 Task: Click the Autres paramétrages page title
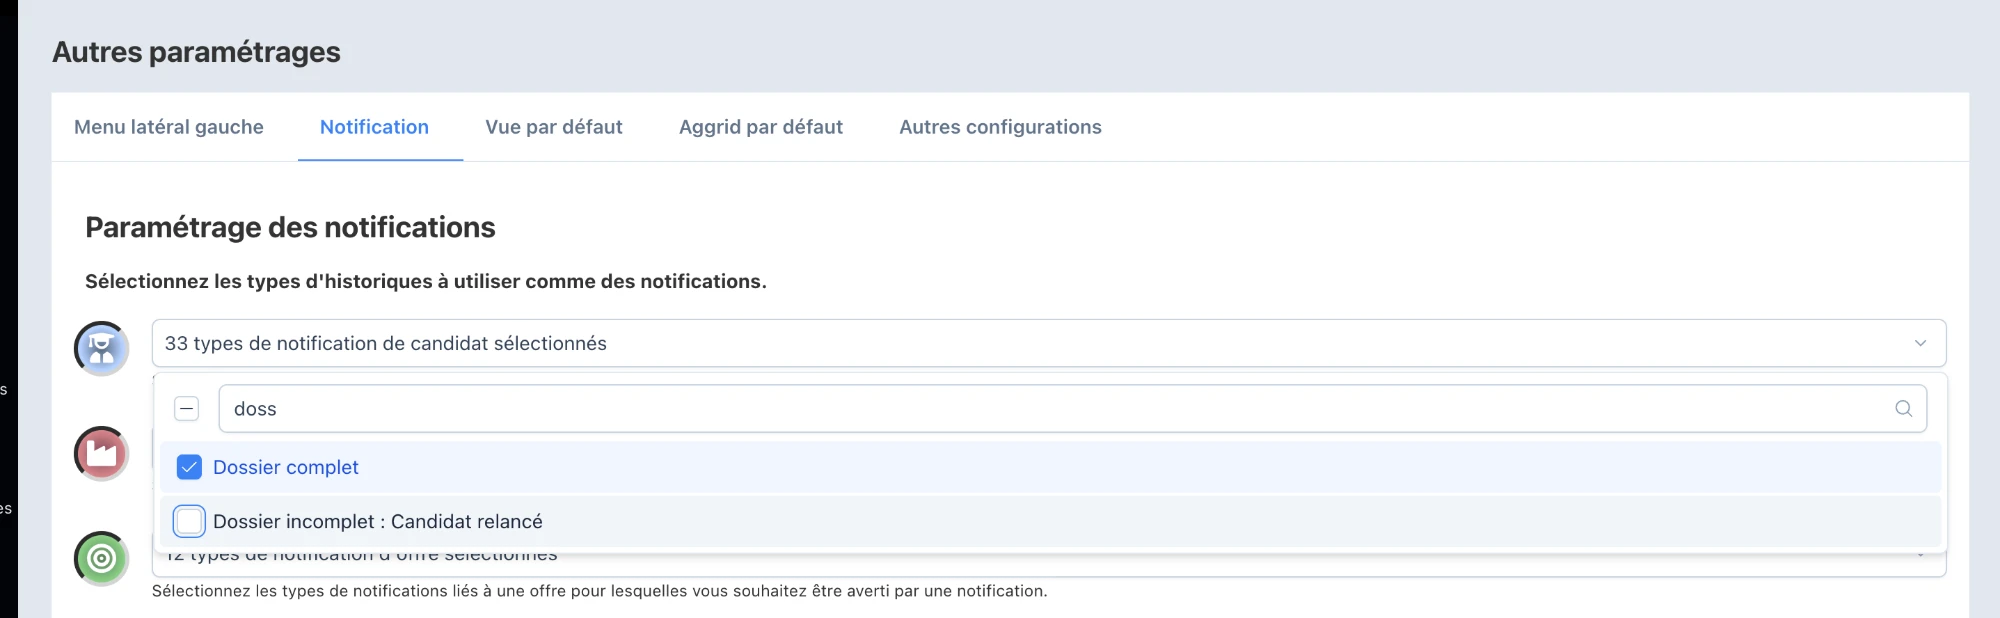[196, 52]
